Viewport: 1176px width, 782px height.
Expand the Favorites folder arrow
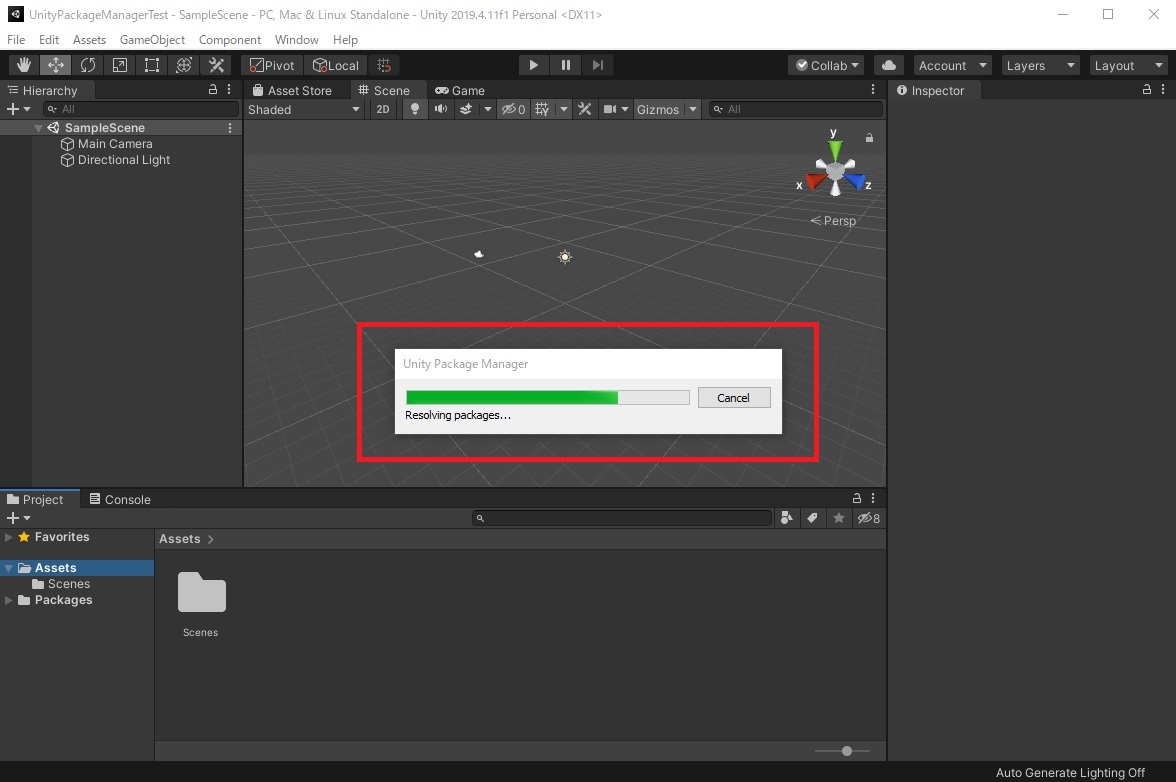pos(8,537)
